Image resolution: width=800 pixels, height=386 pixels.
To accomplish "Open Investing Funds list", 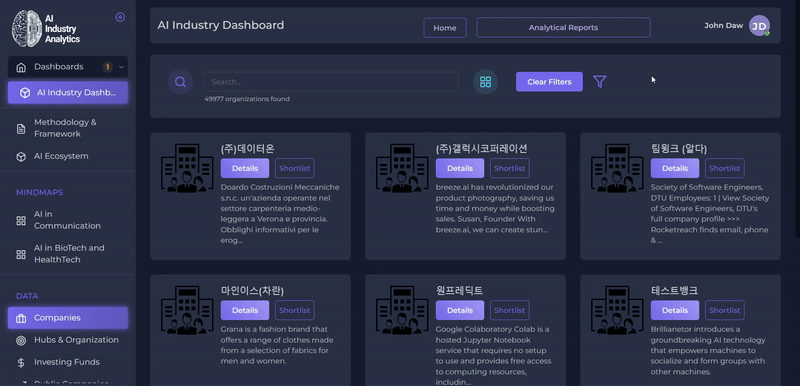I will (x=68, y=362).
